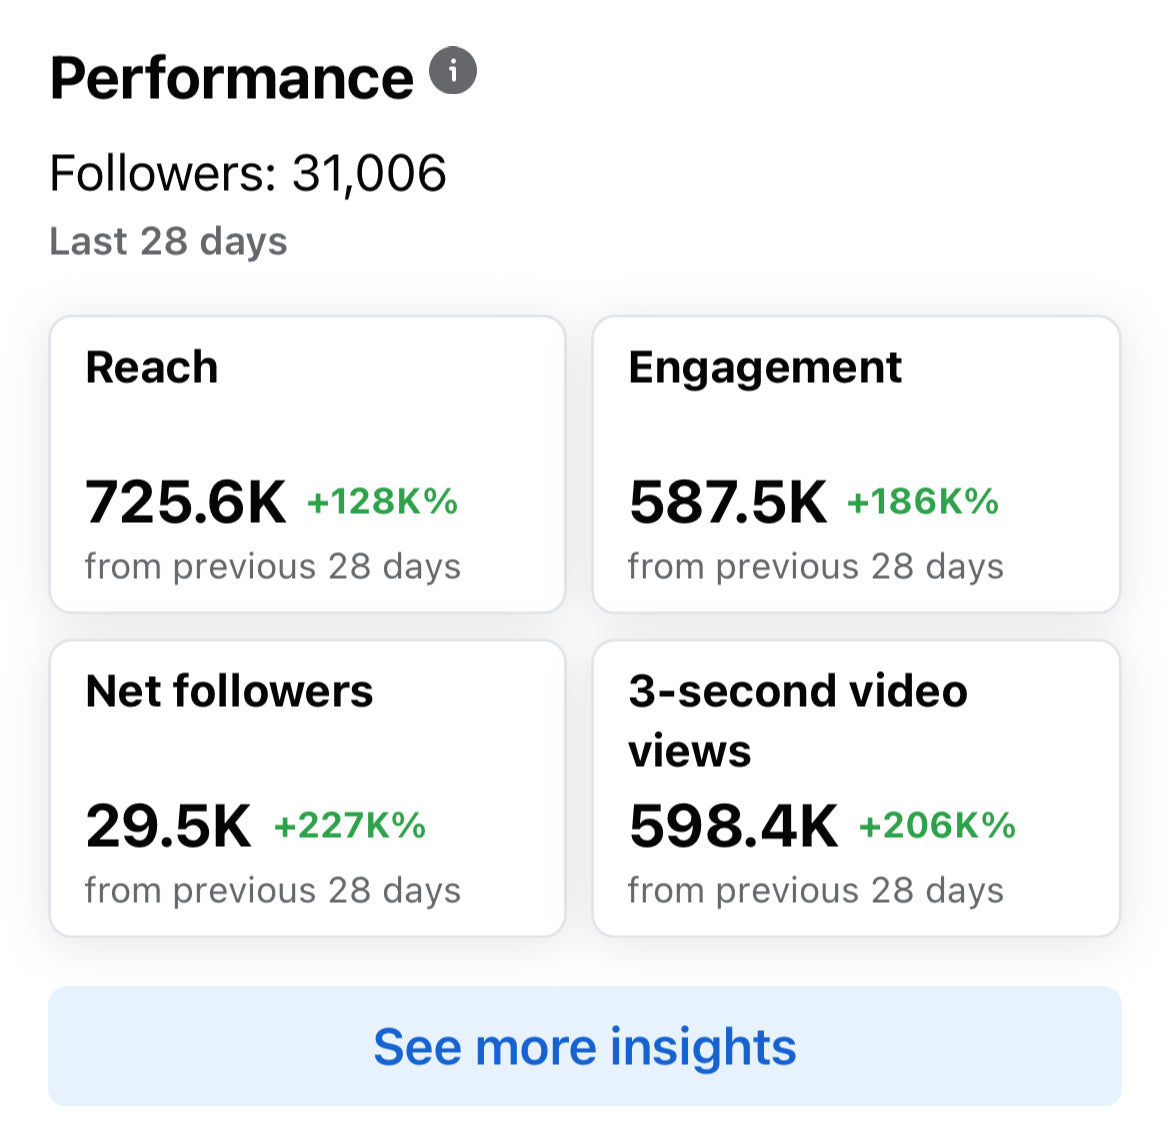Select the Net followers card title
This screenshot has height=1137, width=1170.
(230, 691)
